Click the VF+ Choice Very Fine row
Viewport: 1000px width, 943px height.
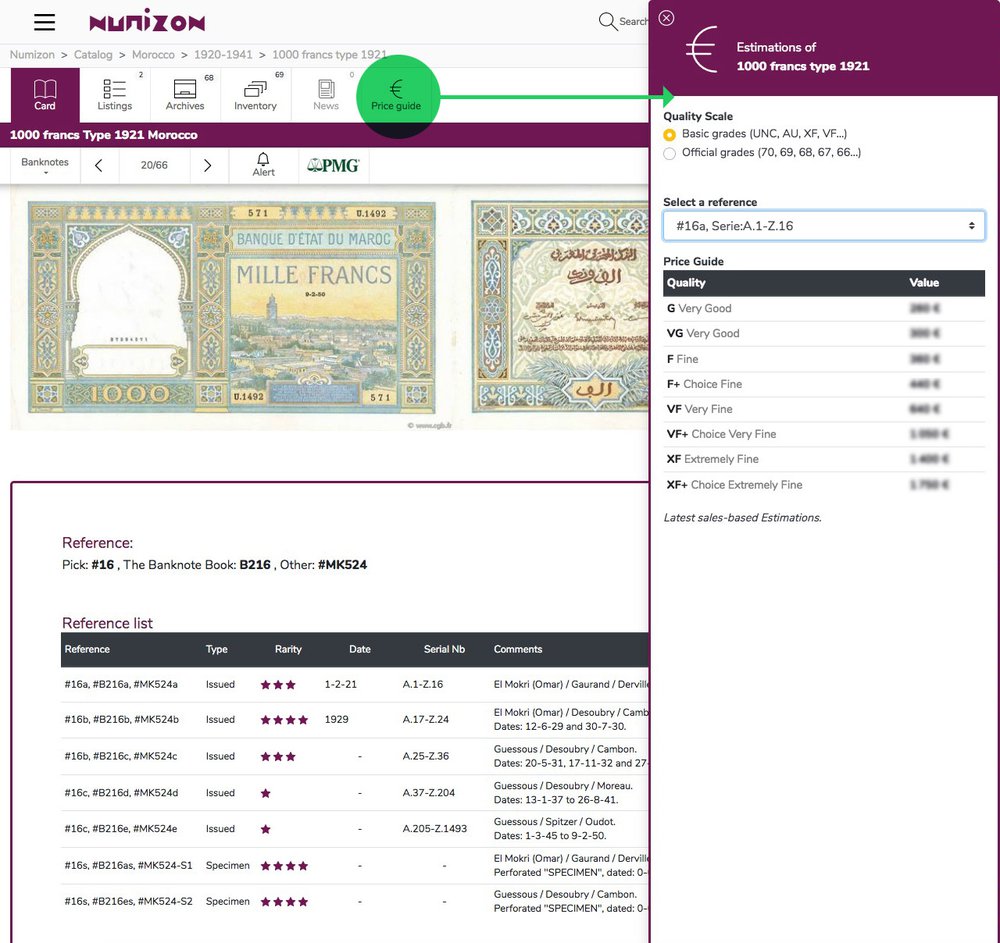[x=824, y=434]
